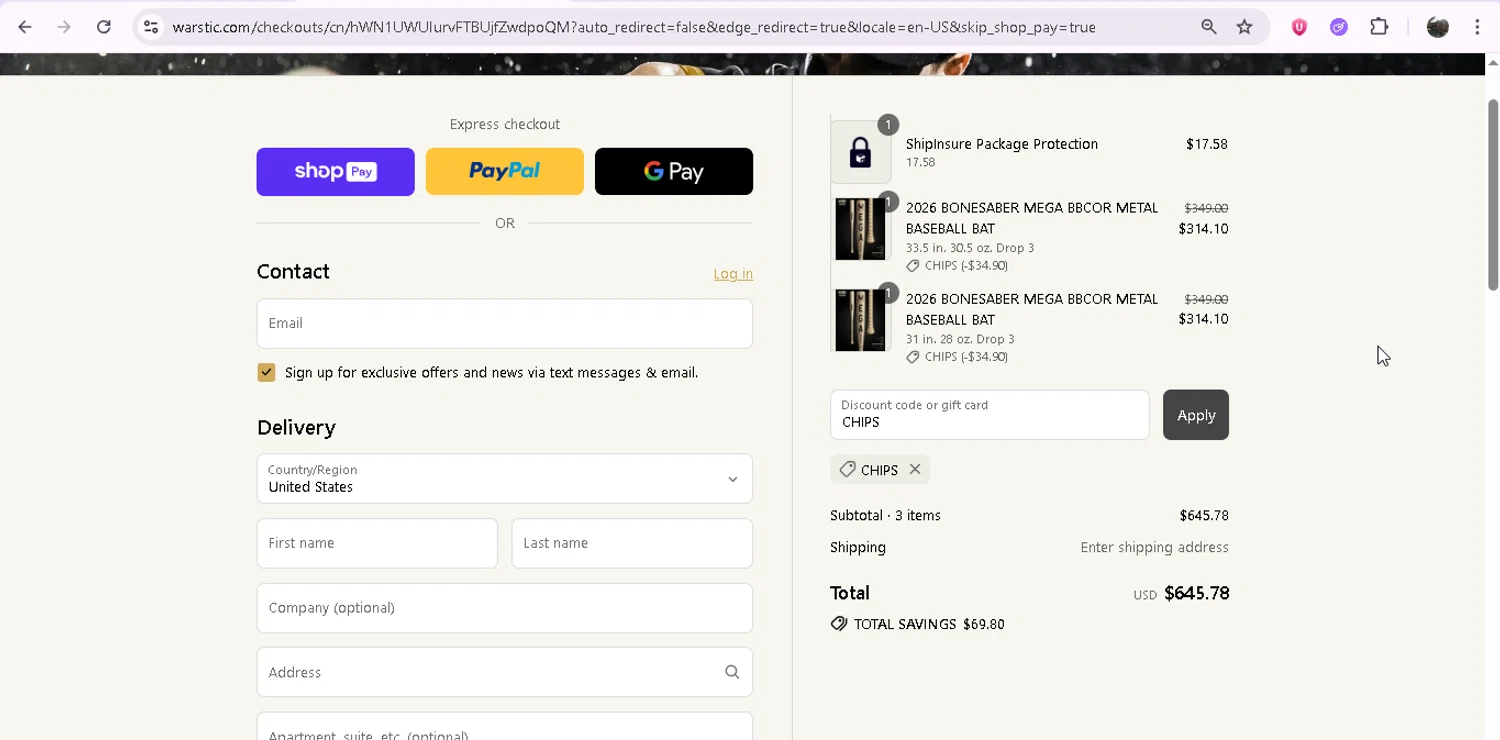Click the bold $645.78 total amount
Viewport: 1500px width, 740px height.
click(x=1197, y=594)
